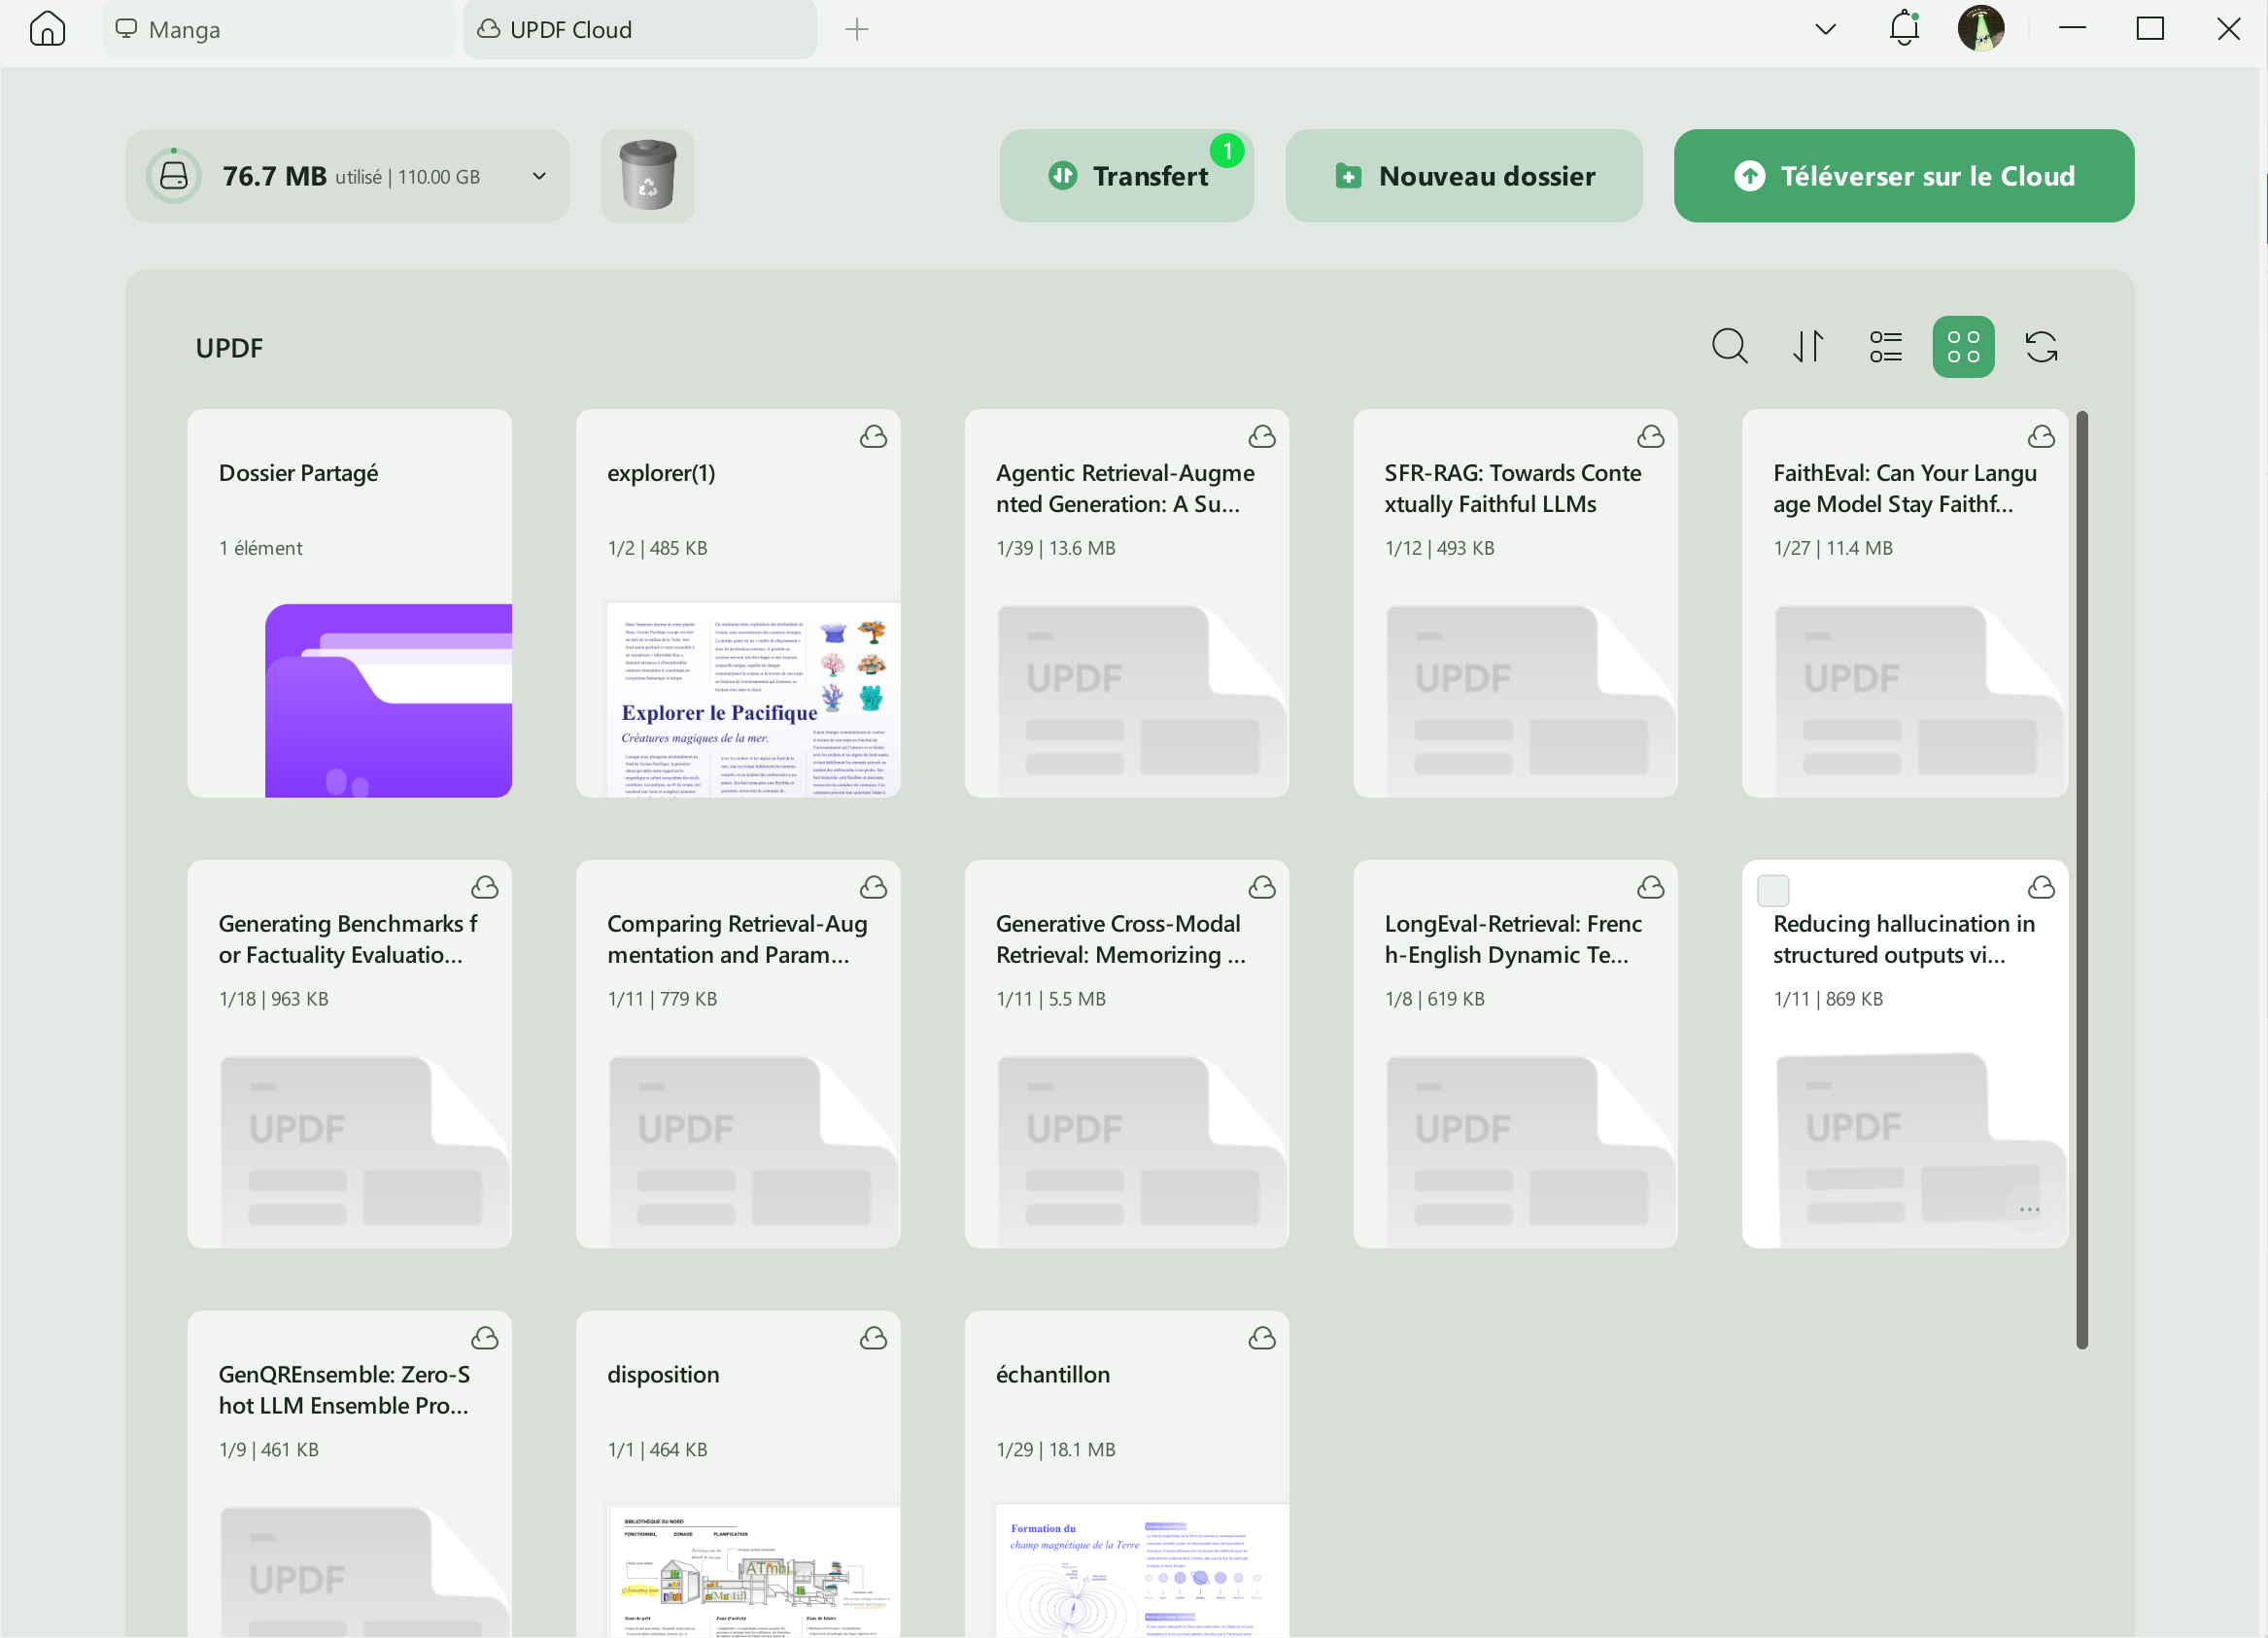Switch to list view
The height and width of the screenshot is (1638, 2268).
tap(1885, 346)
